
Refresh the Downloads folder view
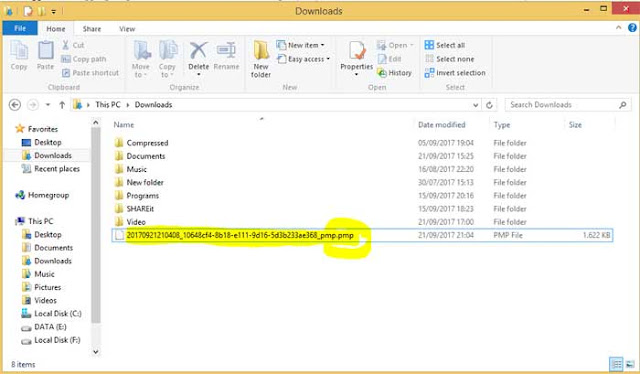pos(489,105)
